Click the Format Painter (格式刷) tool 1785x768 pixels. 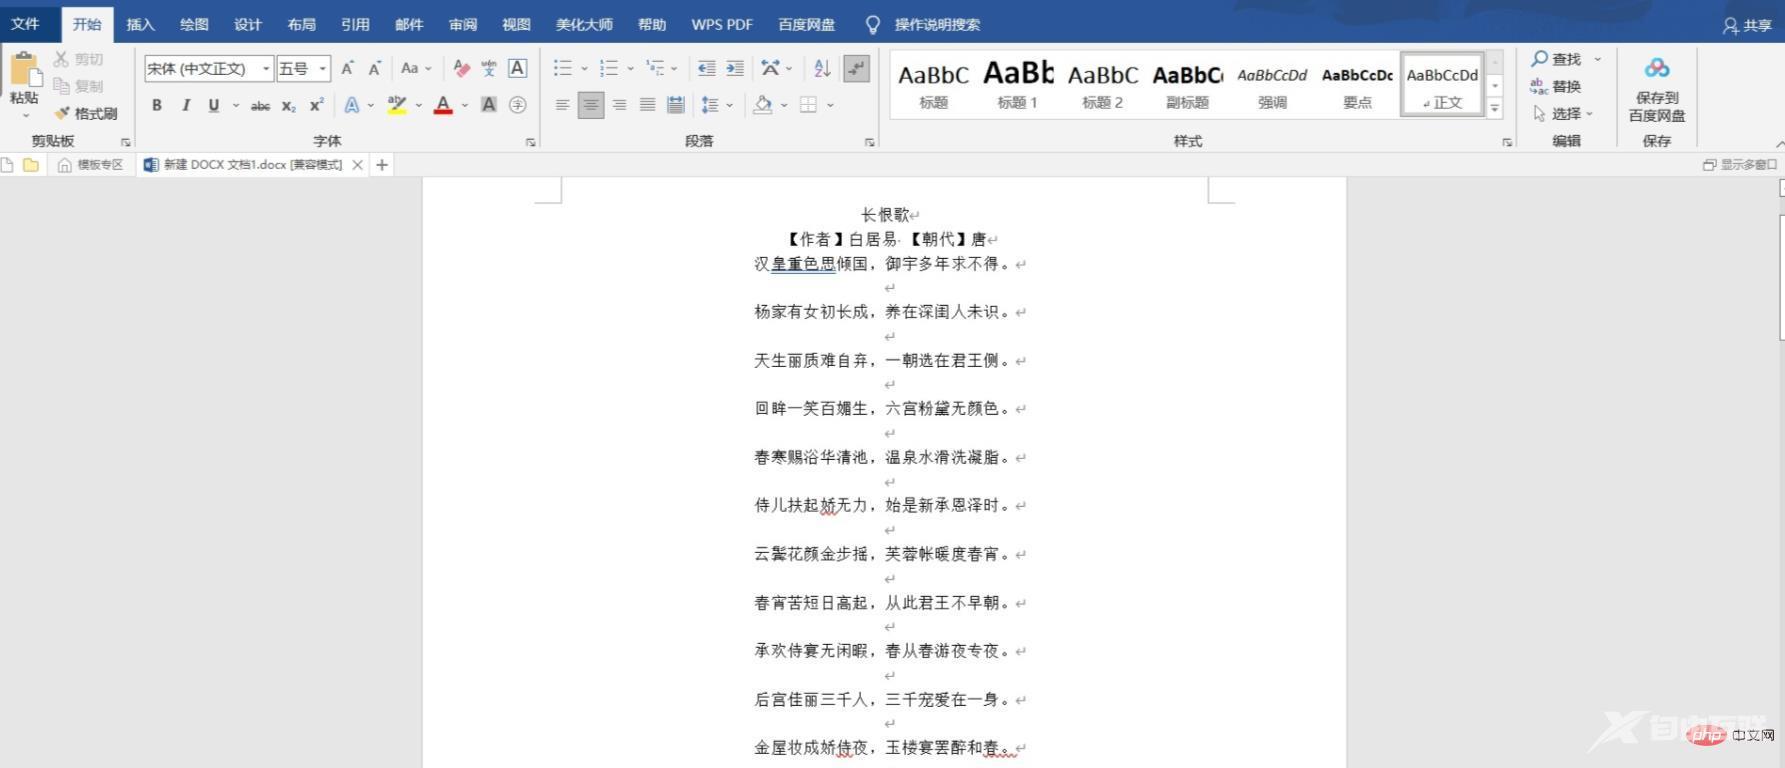click(86, 113)
